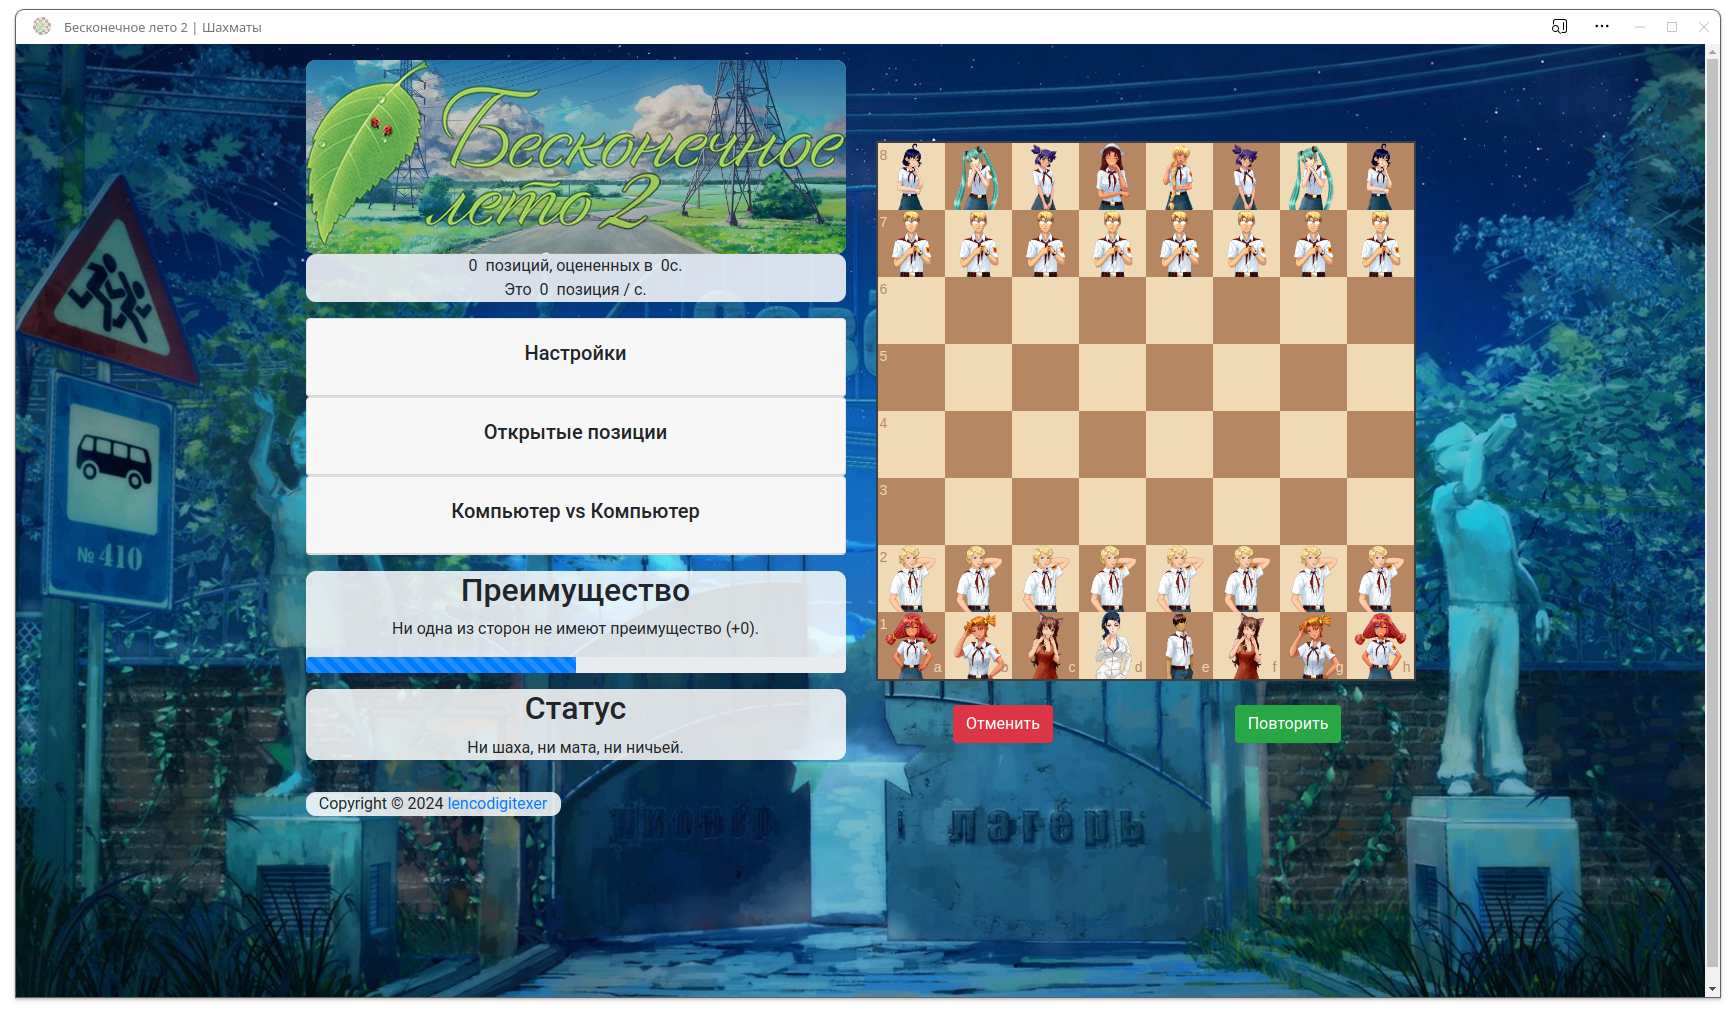Open the Настройки settings panel
Image resolution: width=1736 pixels, height=1029 pixels.
575,356
